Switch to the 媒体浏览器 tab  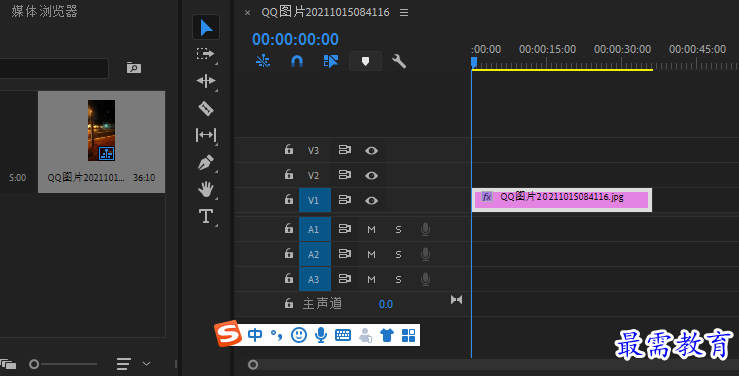pyautogui.click(x=44, y=11)
